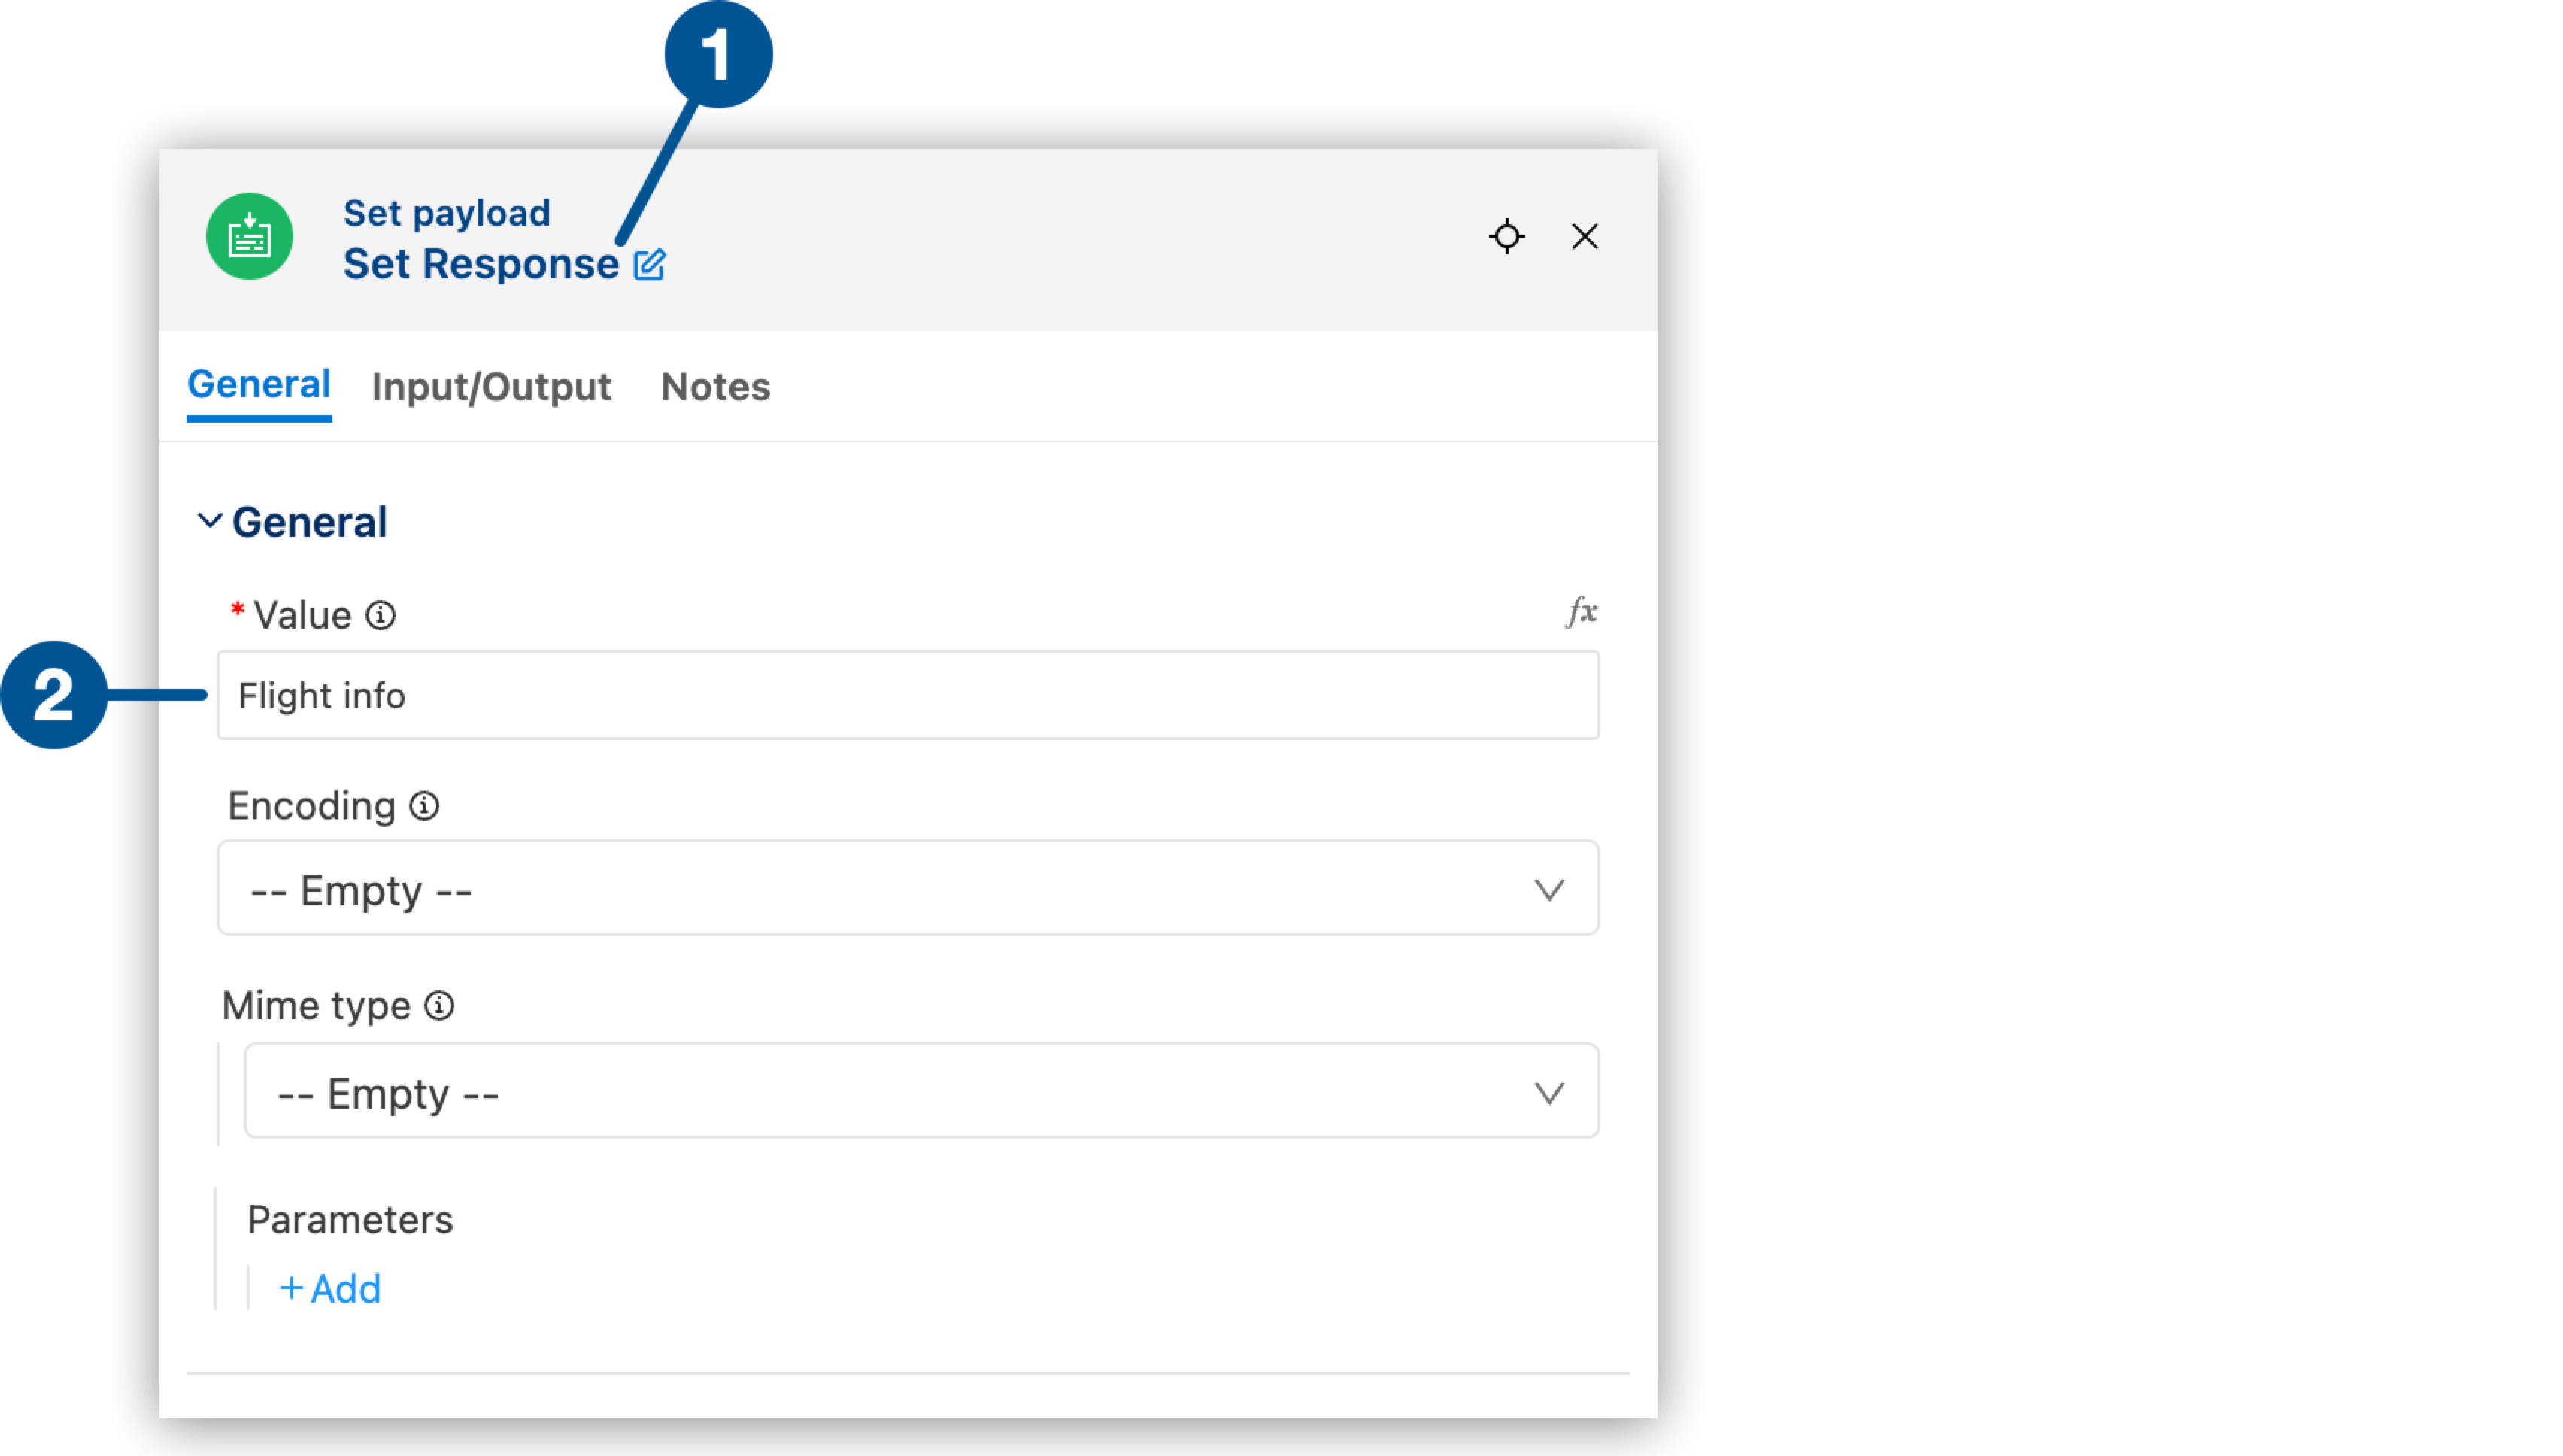Open the Mime type dropdown
This screenshot has height=1456, width=2563.
pos(1550,1091)
